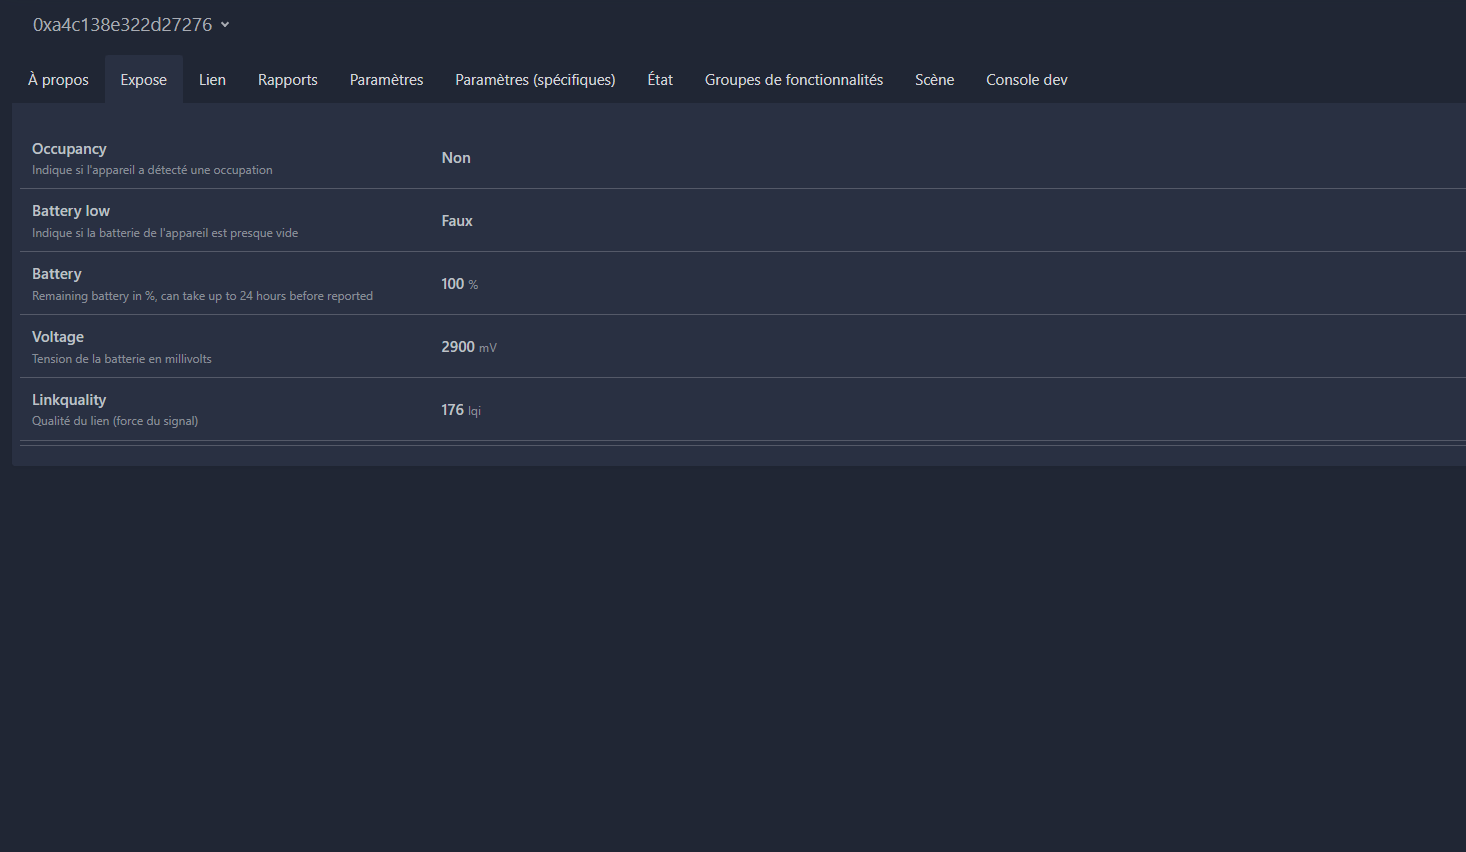1466x852 pixels.
Task: Switch to the À propos tab
Action: click(x=58, y=80)
